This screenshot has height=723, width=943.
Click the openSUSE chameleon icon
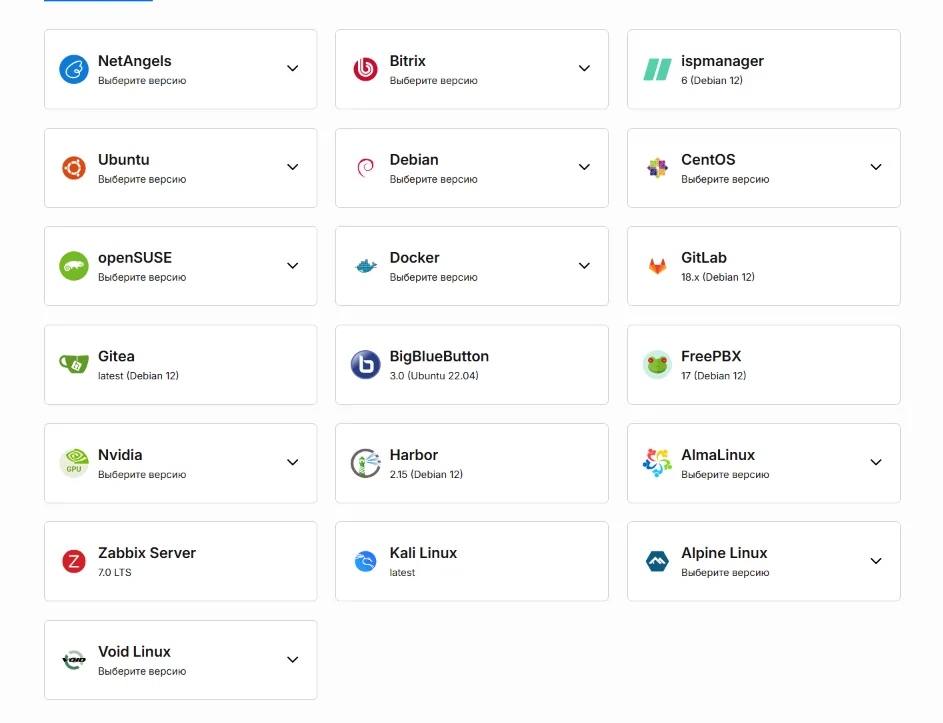74,266
